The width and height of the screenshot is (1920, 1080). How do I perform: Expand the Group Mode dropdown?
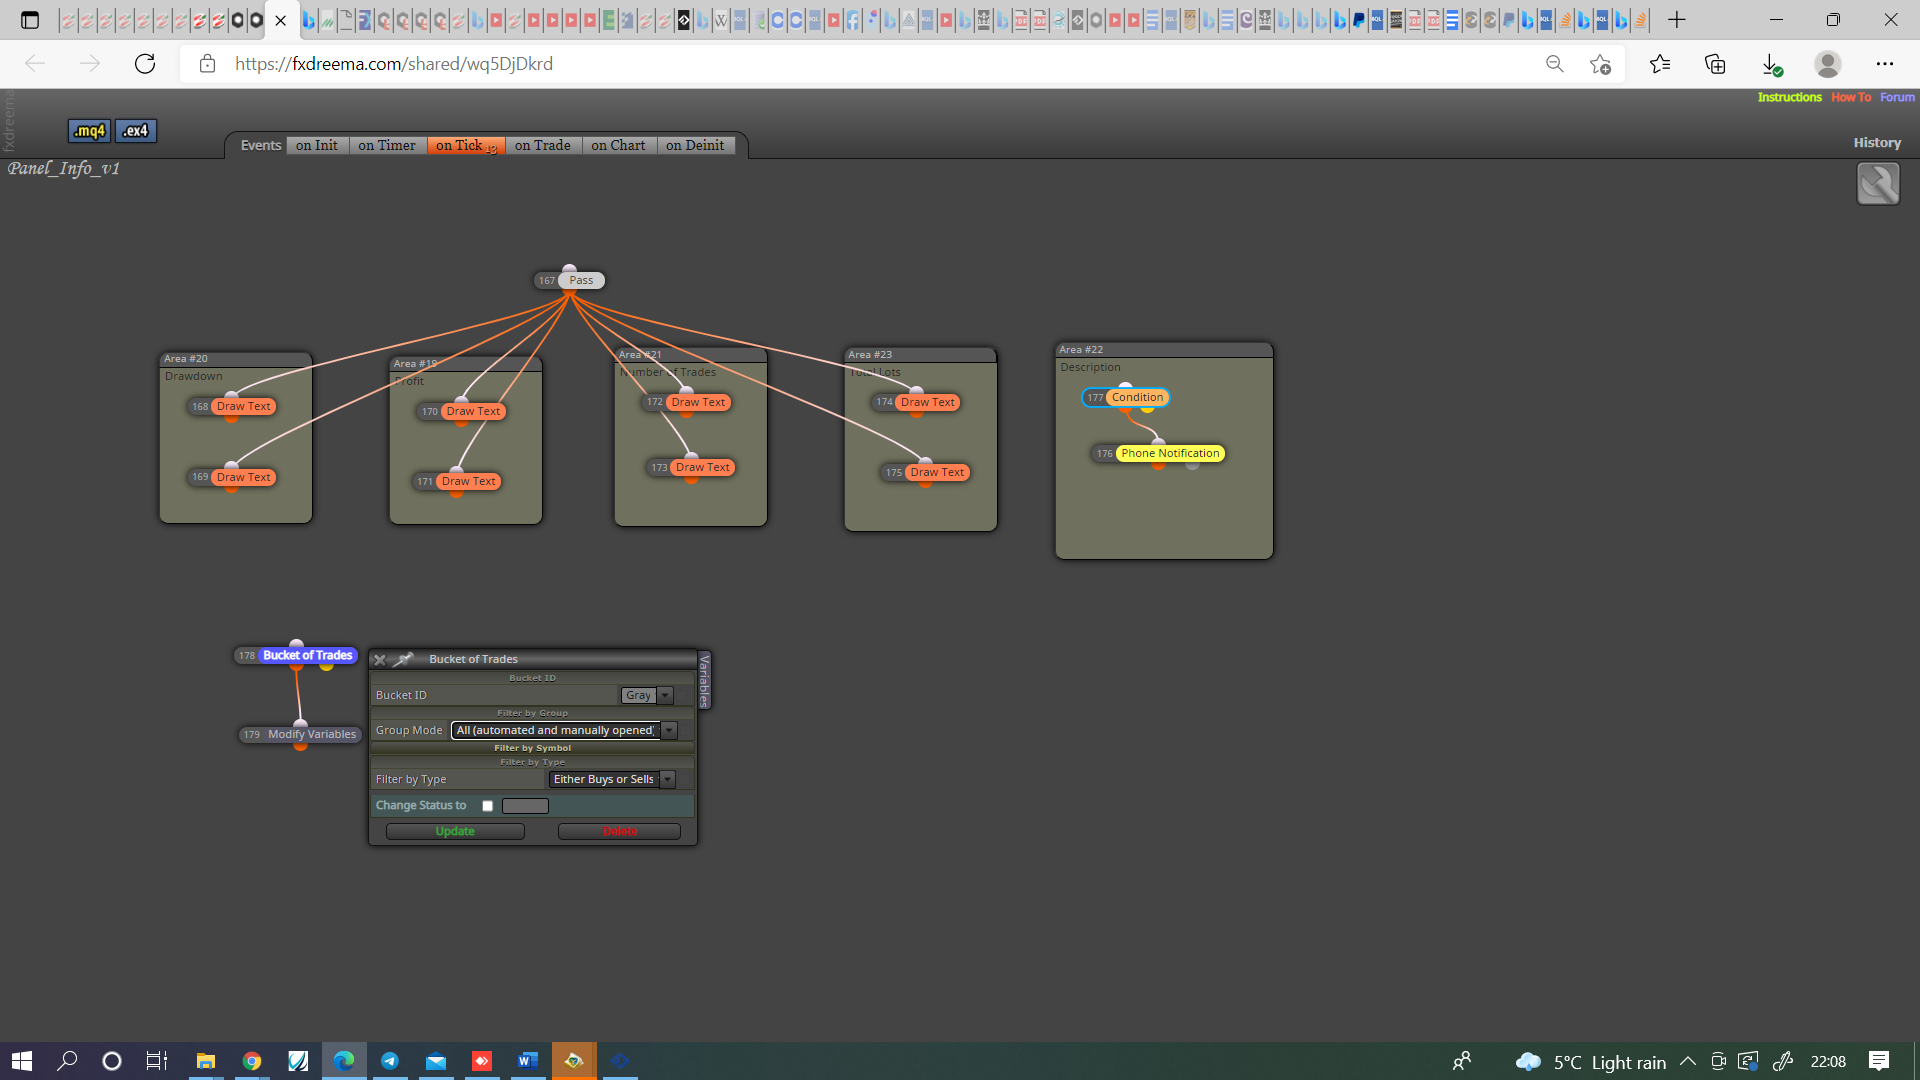pos(564,730)
